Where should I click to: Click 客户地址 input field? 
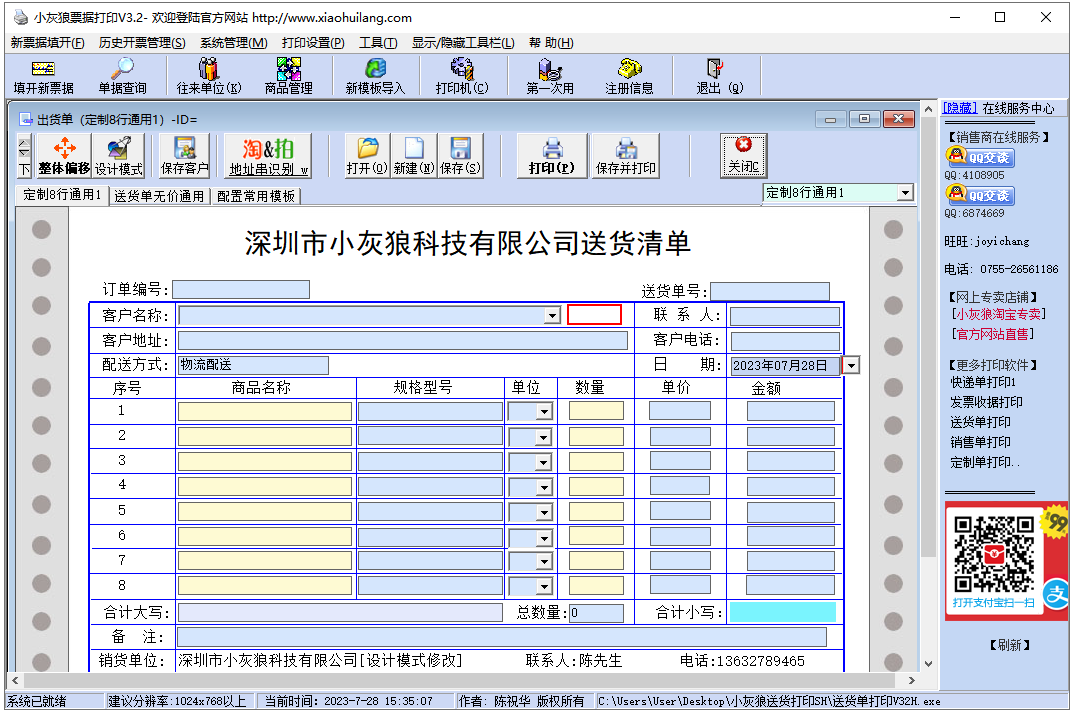(402, 341)
